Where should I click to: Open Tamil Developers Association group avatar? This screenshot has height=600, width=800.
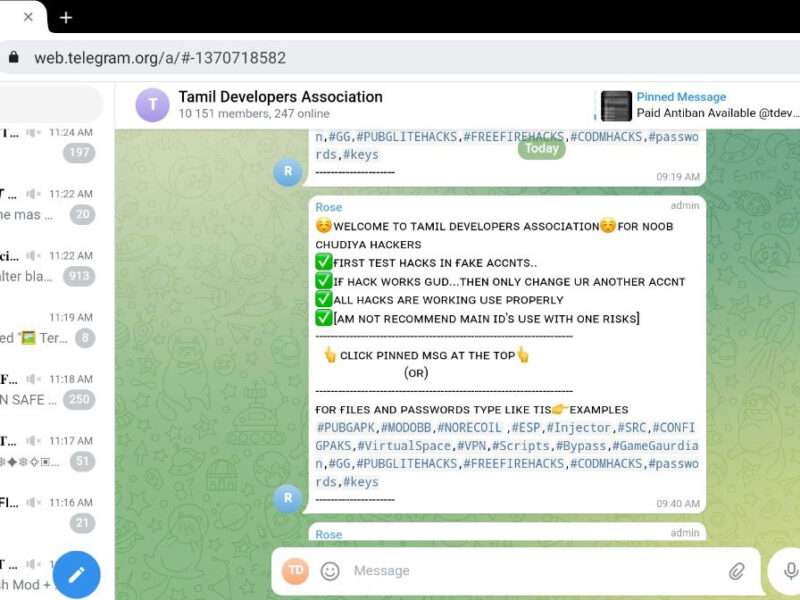pos(152,105)
